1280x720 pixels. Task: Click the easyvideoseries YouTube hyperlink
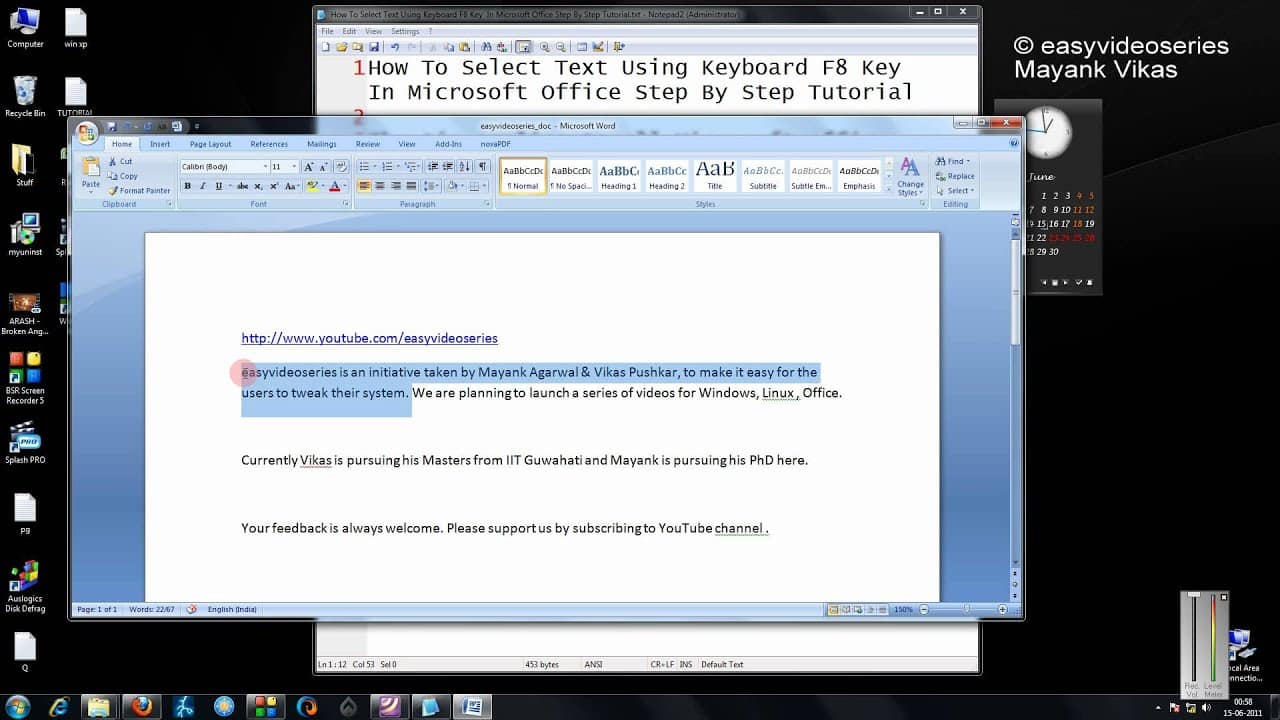(369, 338)
